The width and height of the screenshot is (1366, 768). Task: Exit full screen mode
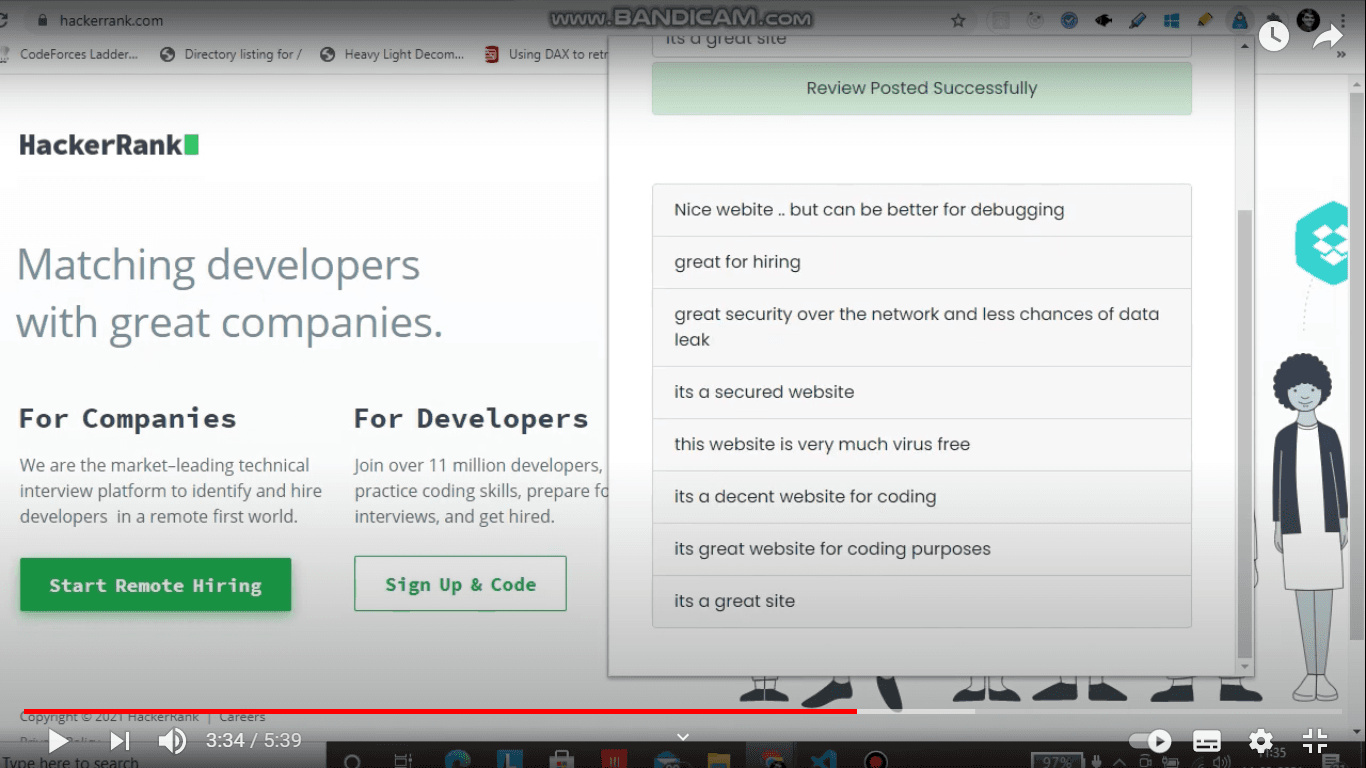1315,741
